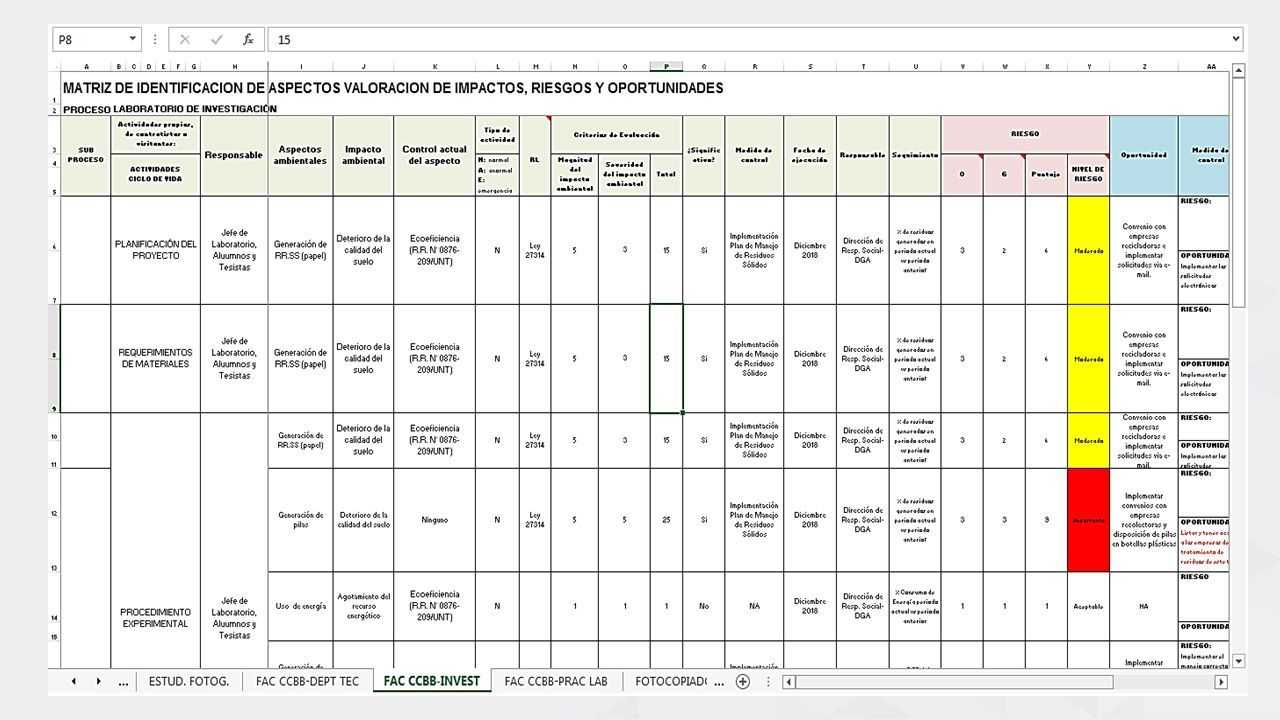Screen dimensions: 1280x720
Task: Click the NA control measure cell in energía row
Action: (754, 606)
